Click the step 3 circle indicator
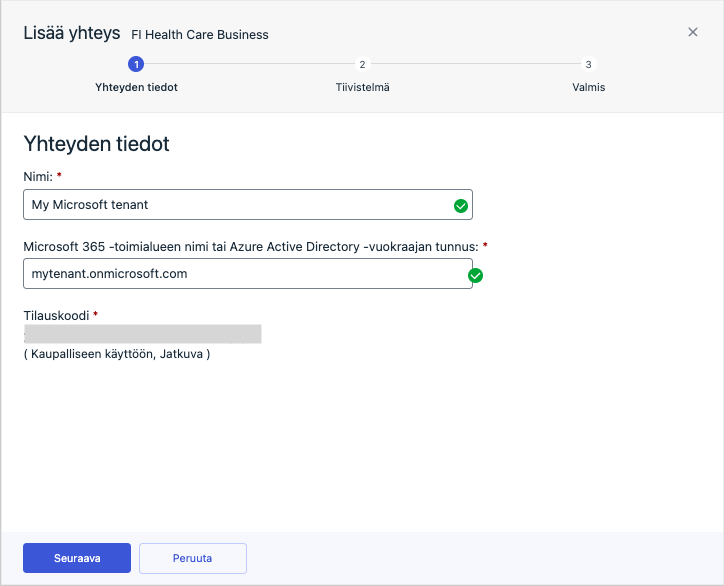Image resolution: width=724 pixels, height=586 pixels. click(588, 64)
